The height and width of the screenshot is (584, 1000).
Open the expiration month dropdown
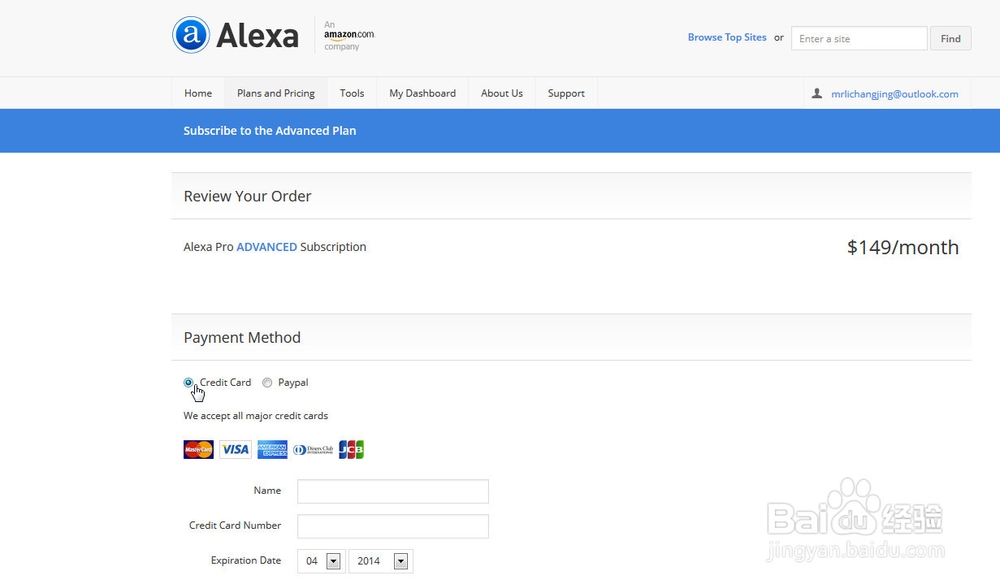(321, 561)
